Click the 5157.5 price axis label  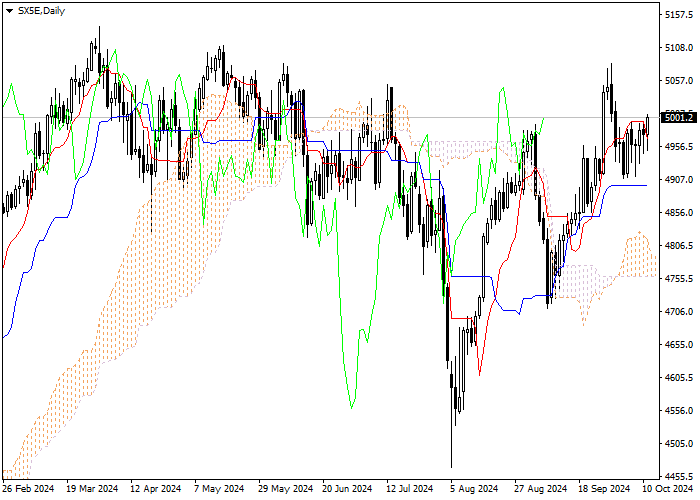tap(679, 15)
